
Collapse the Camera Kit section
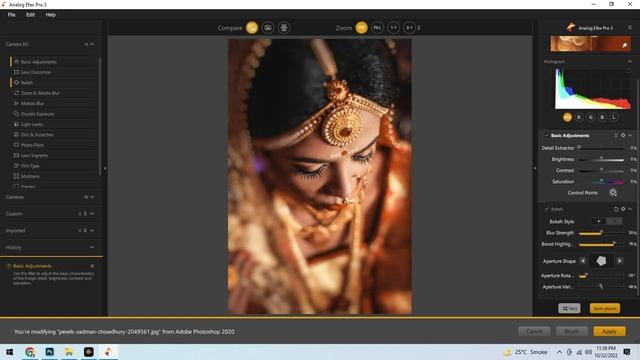92,44
